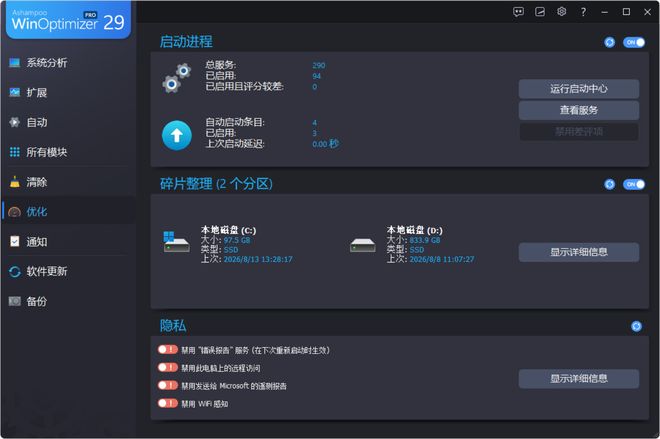Viewport: 660px width, 439px height.
Task: Click the 优化 gauge icon
Action: click(x=15, y=212)
